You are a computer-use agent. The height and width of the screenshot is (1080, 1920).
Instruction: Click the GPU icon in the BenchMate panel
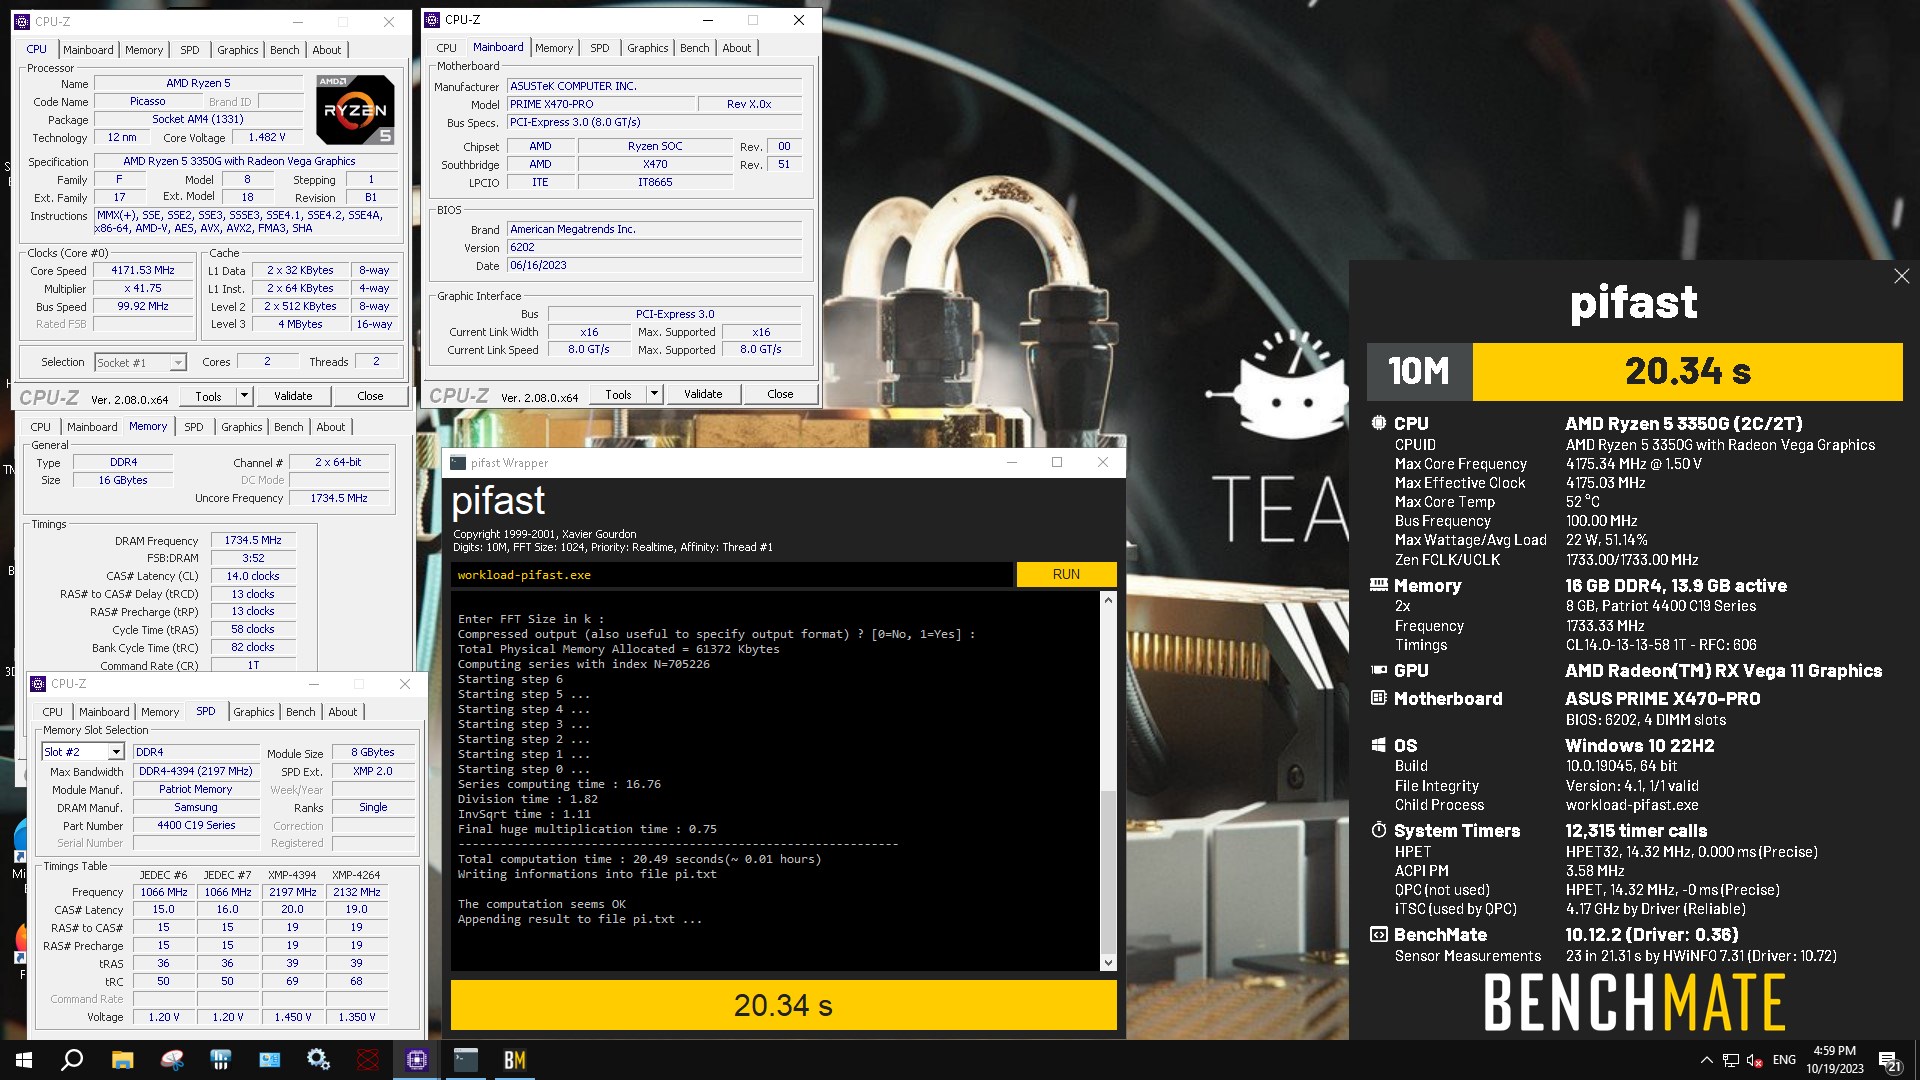[x=1379, y=670]
